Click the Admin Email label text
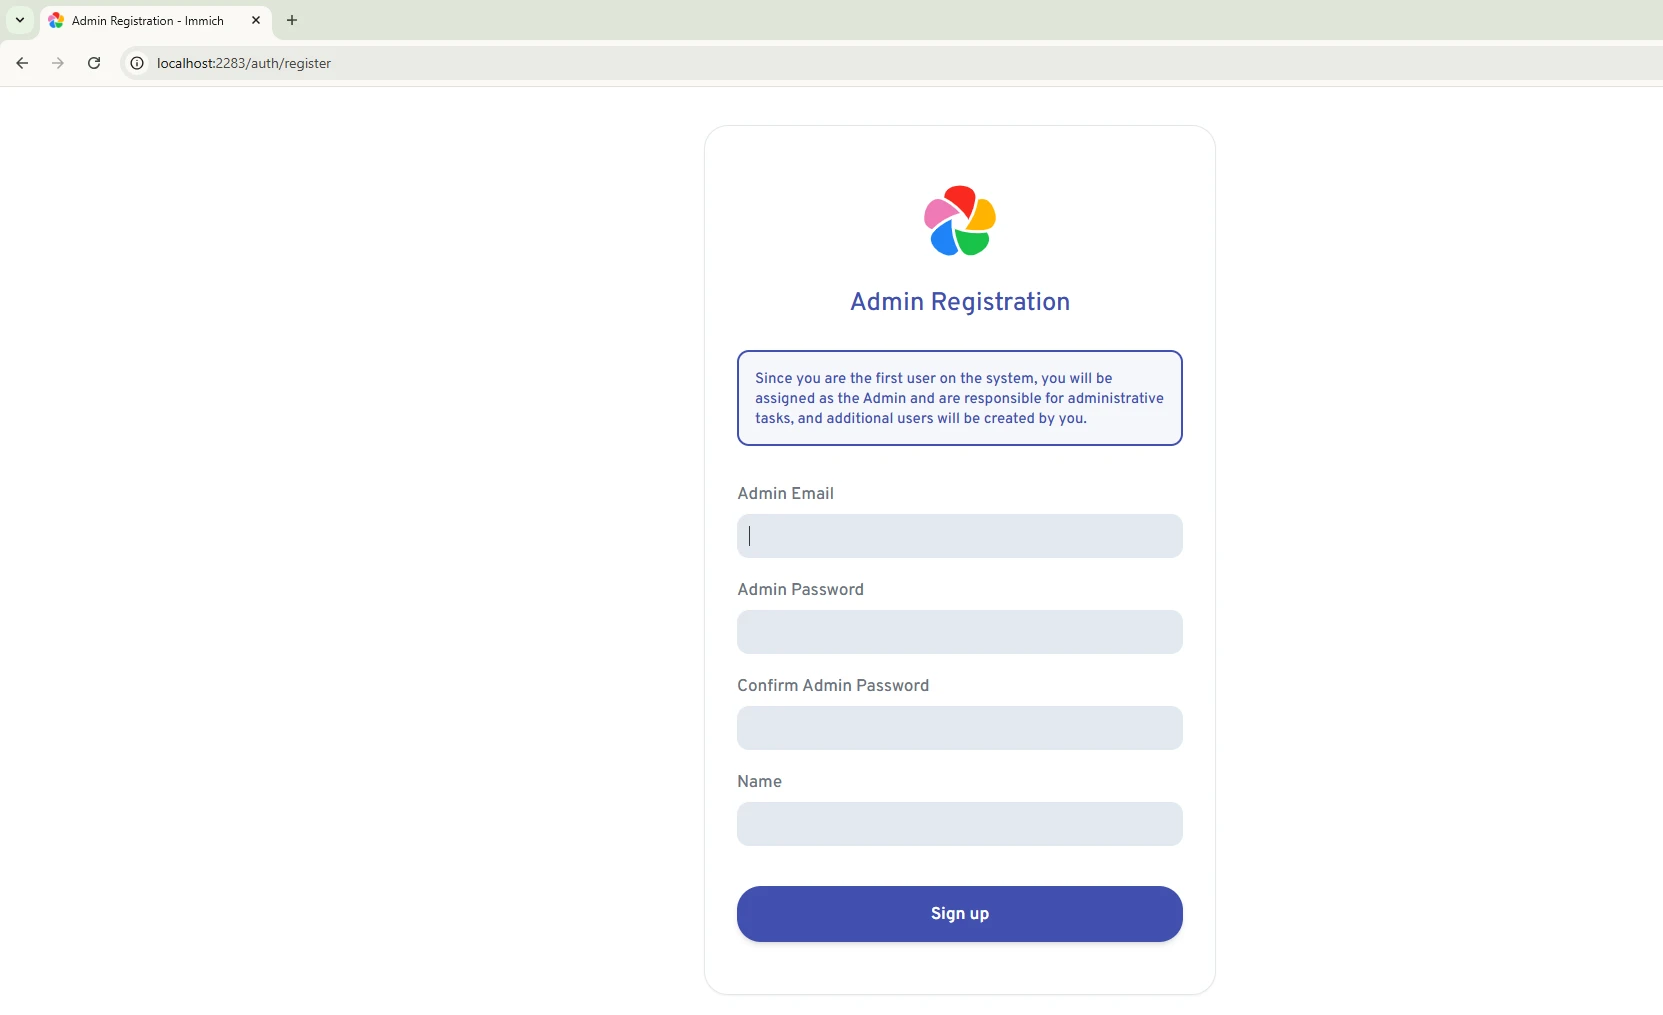Image resolution: width=1663 pixels, height=1015 pixels. [x=785, y=494]
